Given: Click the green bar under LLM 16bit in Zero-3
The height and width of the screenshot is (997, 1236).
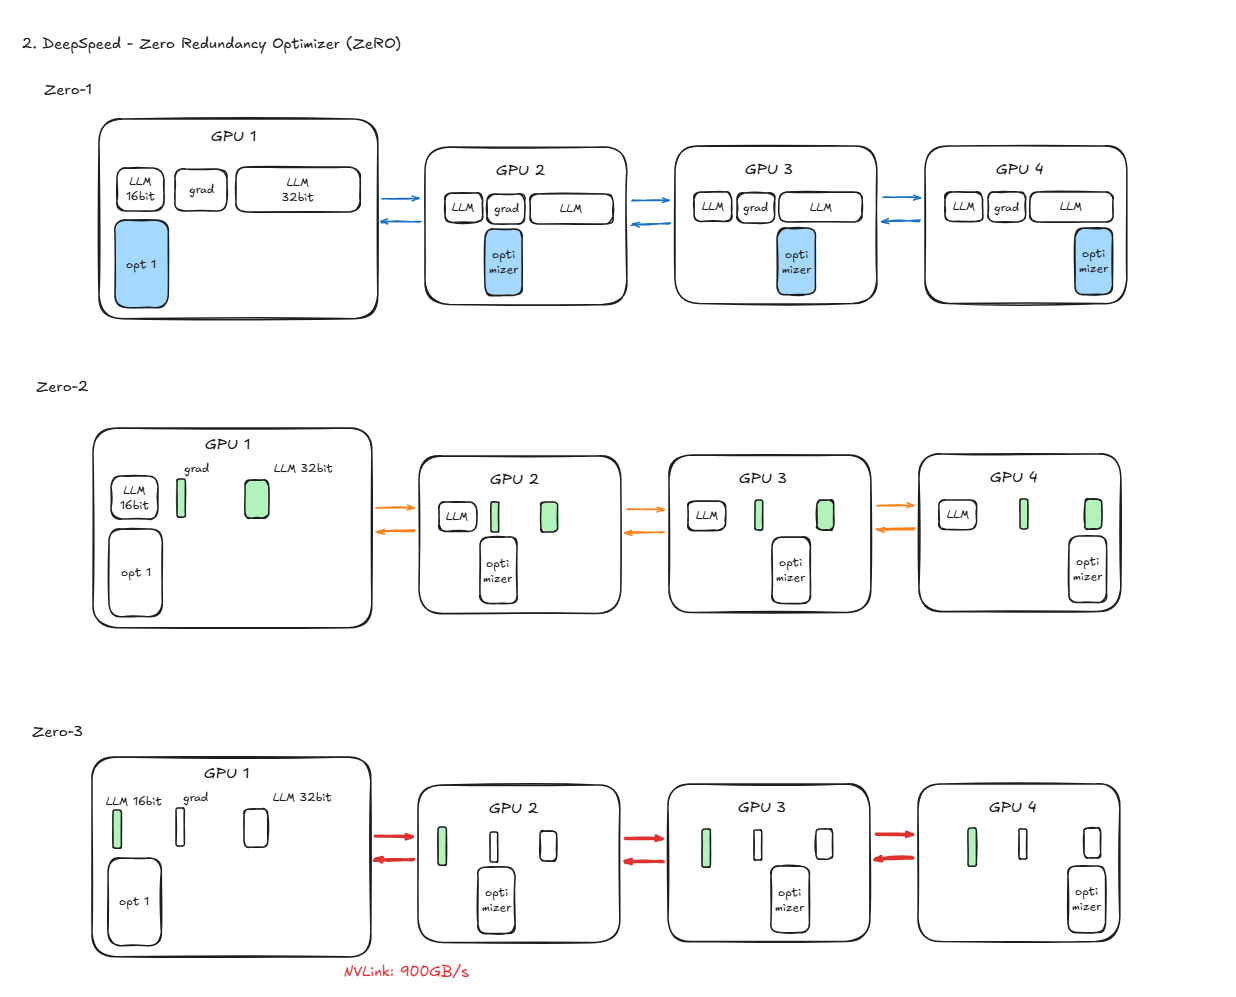Looking at the screenshot, I should [117, 829].
